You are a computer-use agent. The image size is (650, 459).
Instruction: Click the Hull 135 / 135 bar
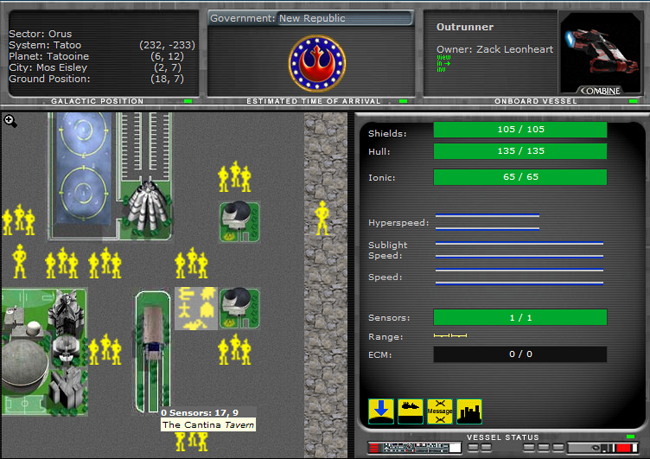pyautogui.click(x=520, y=151)
